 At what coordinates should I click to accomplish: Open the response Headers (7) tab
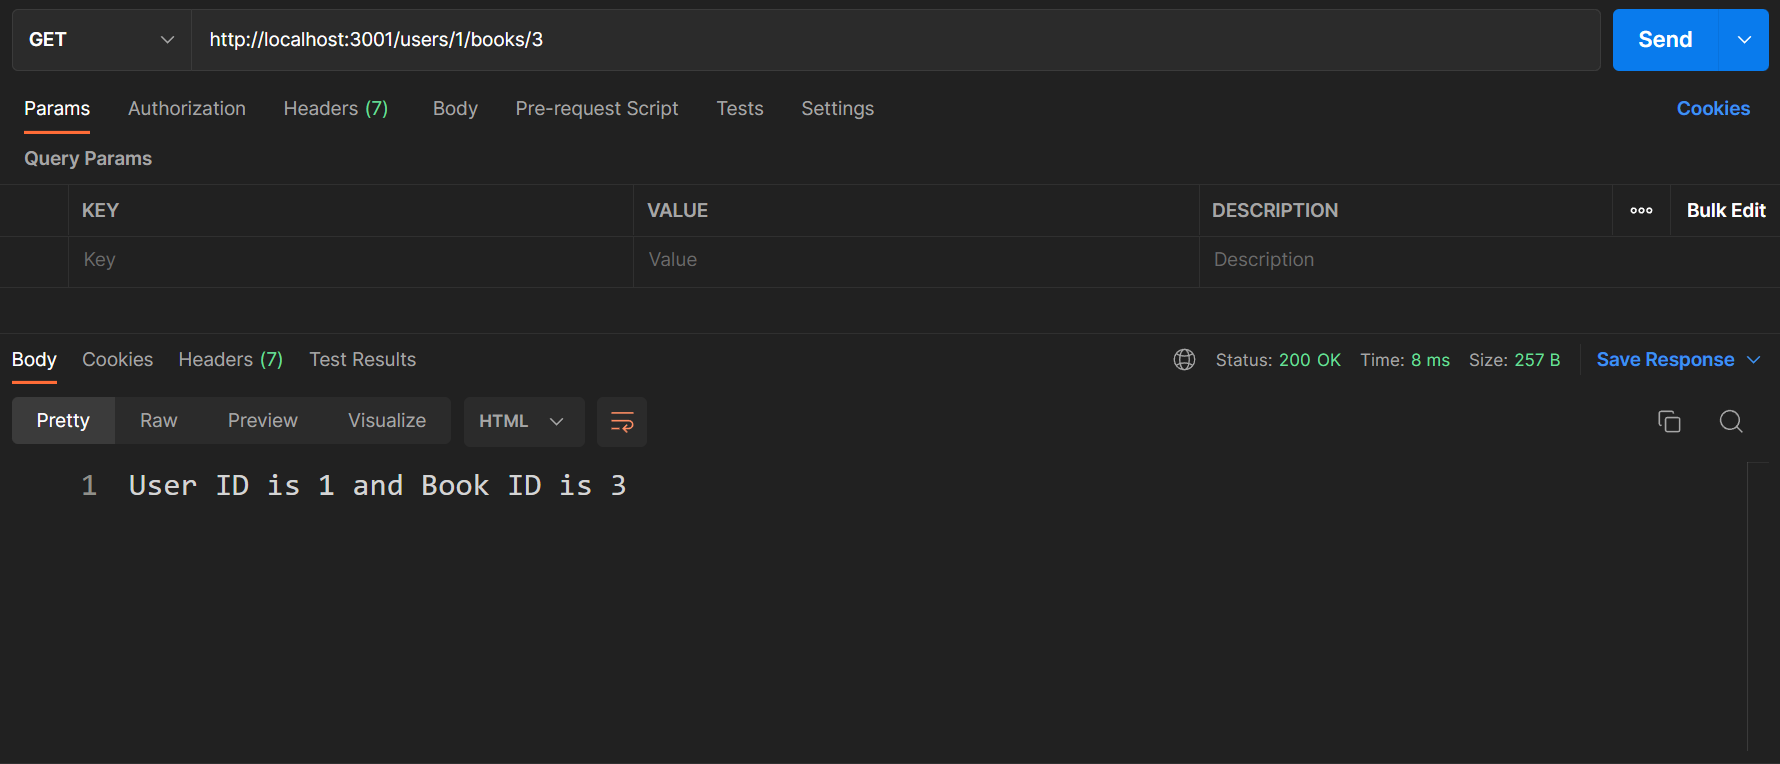pos(231,359)
